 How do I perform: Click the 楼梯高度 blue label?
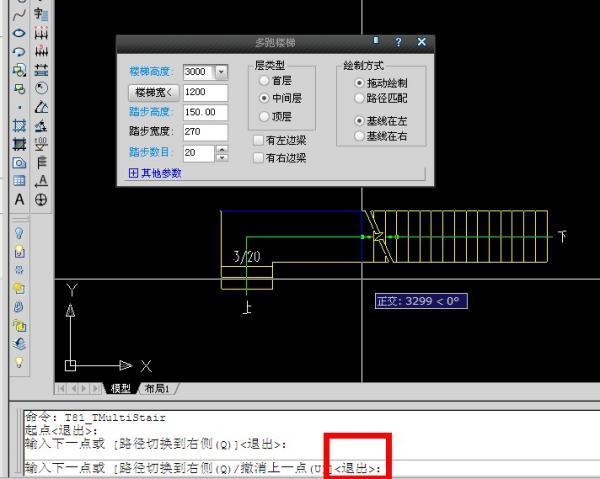click(150, 72)
